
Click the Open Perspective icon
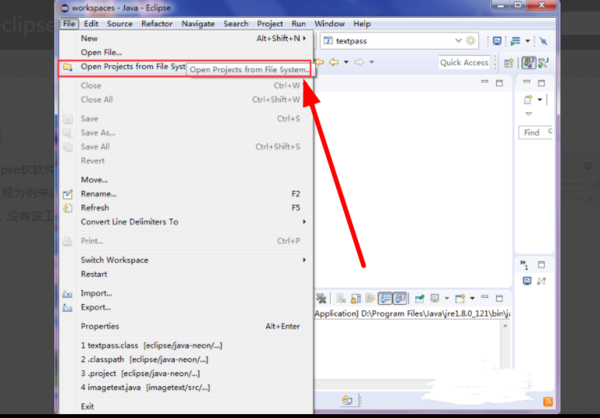point(509,63)
